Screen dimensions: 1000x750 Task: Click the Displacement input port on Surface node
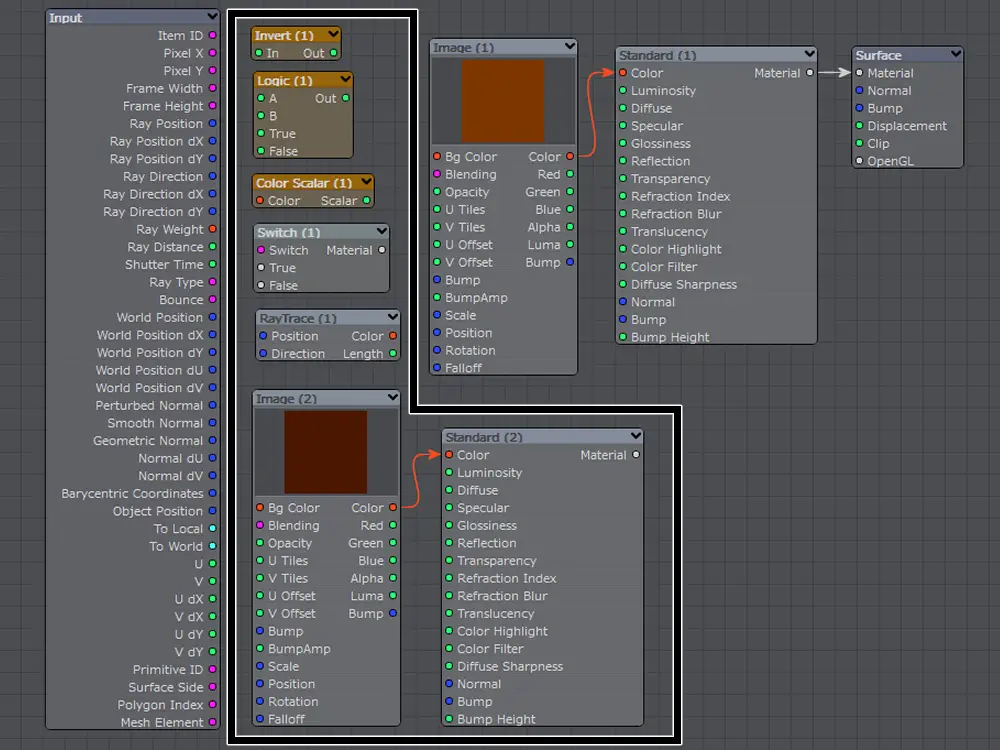point(859,126)
